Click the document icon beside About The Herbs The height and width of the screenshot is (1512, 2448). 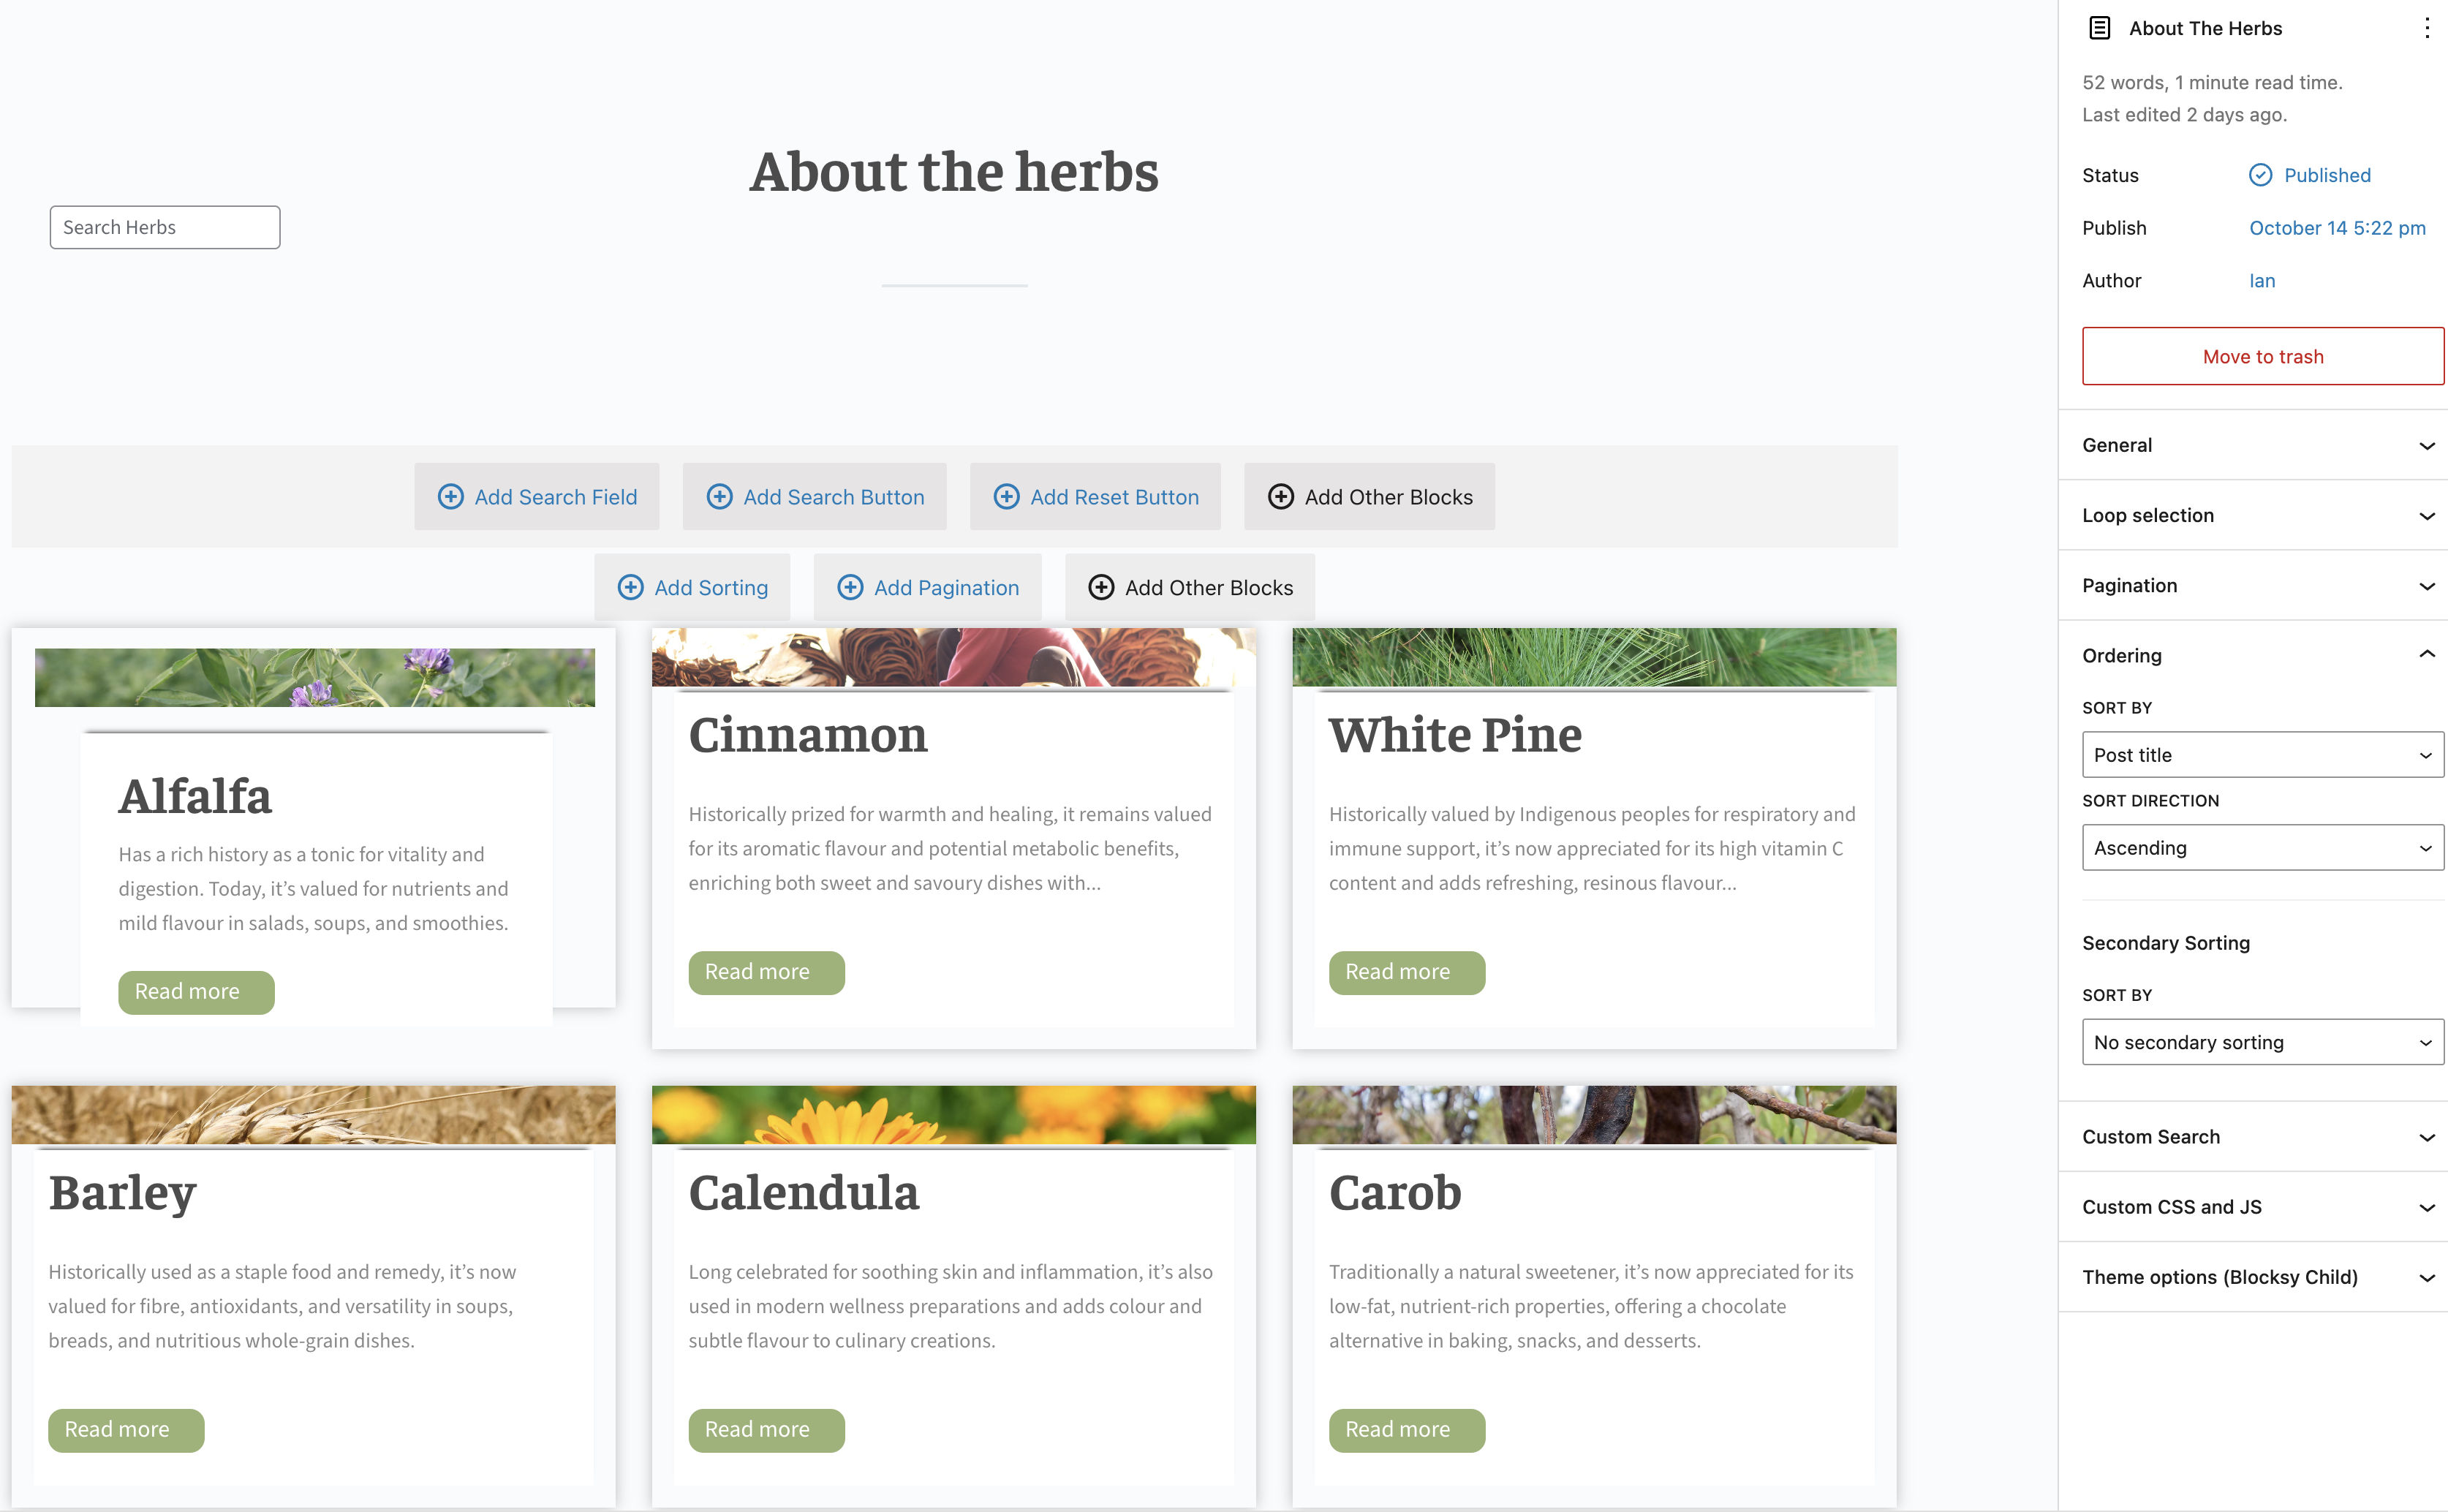2100,28
